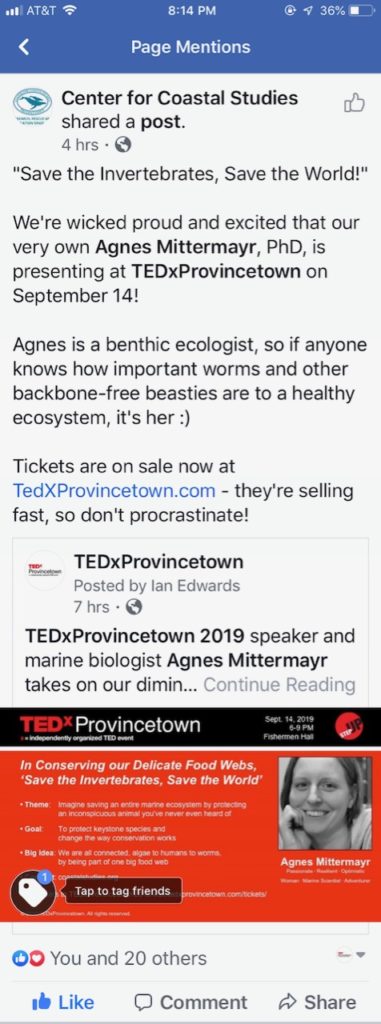The height and width of the screenshot is (1024, 381).
Task: Open the TedXProvincetown.com link
Action: [x=114, y=490]
